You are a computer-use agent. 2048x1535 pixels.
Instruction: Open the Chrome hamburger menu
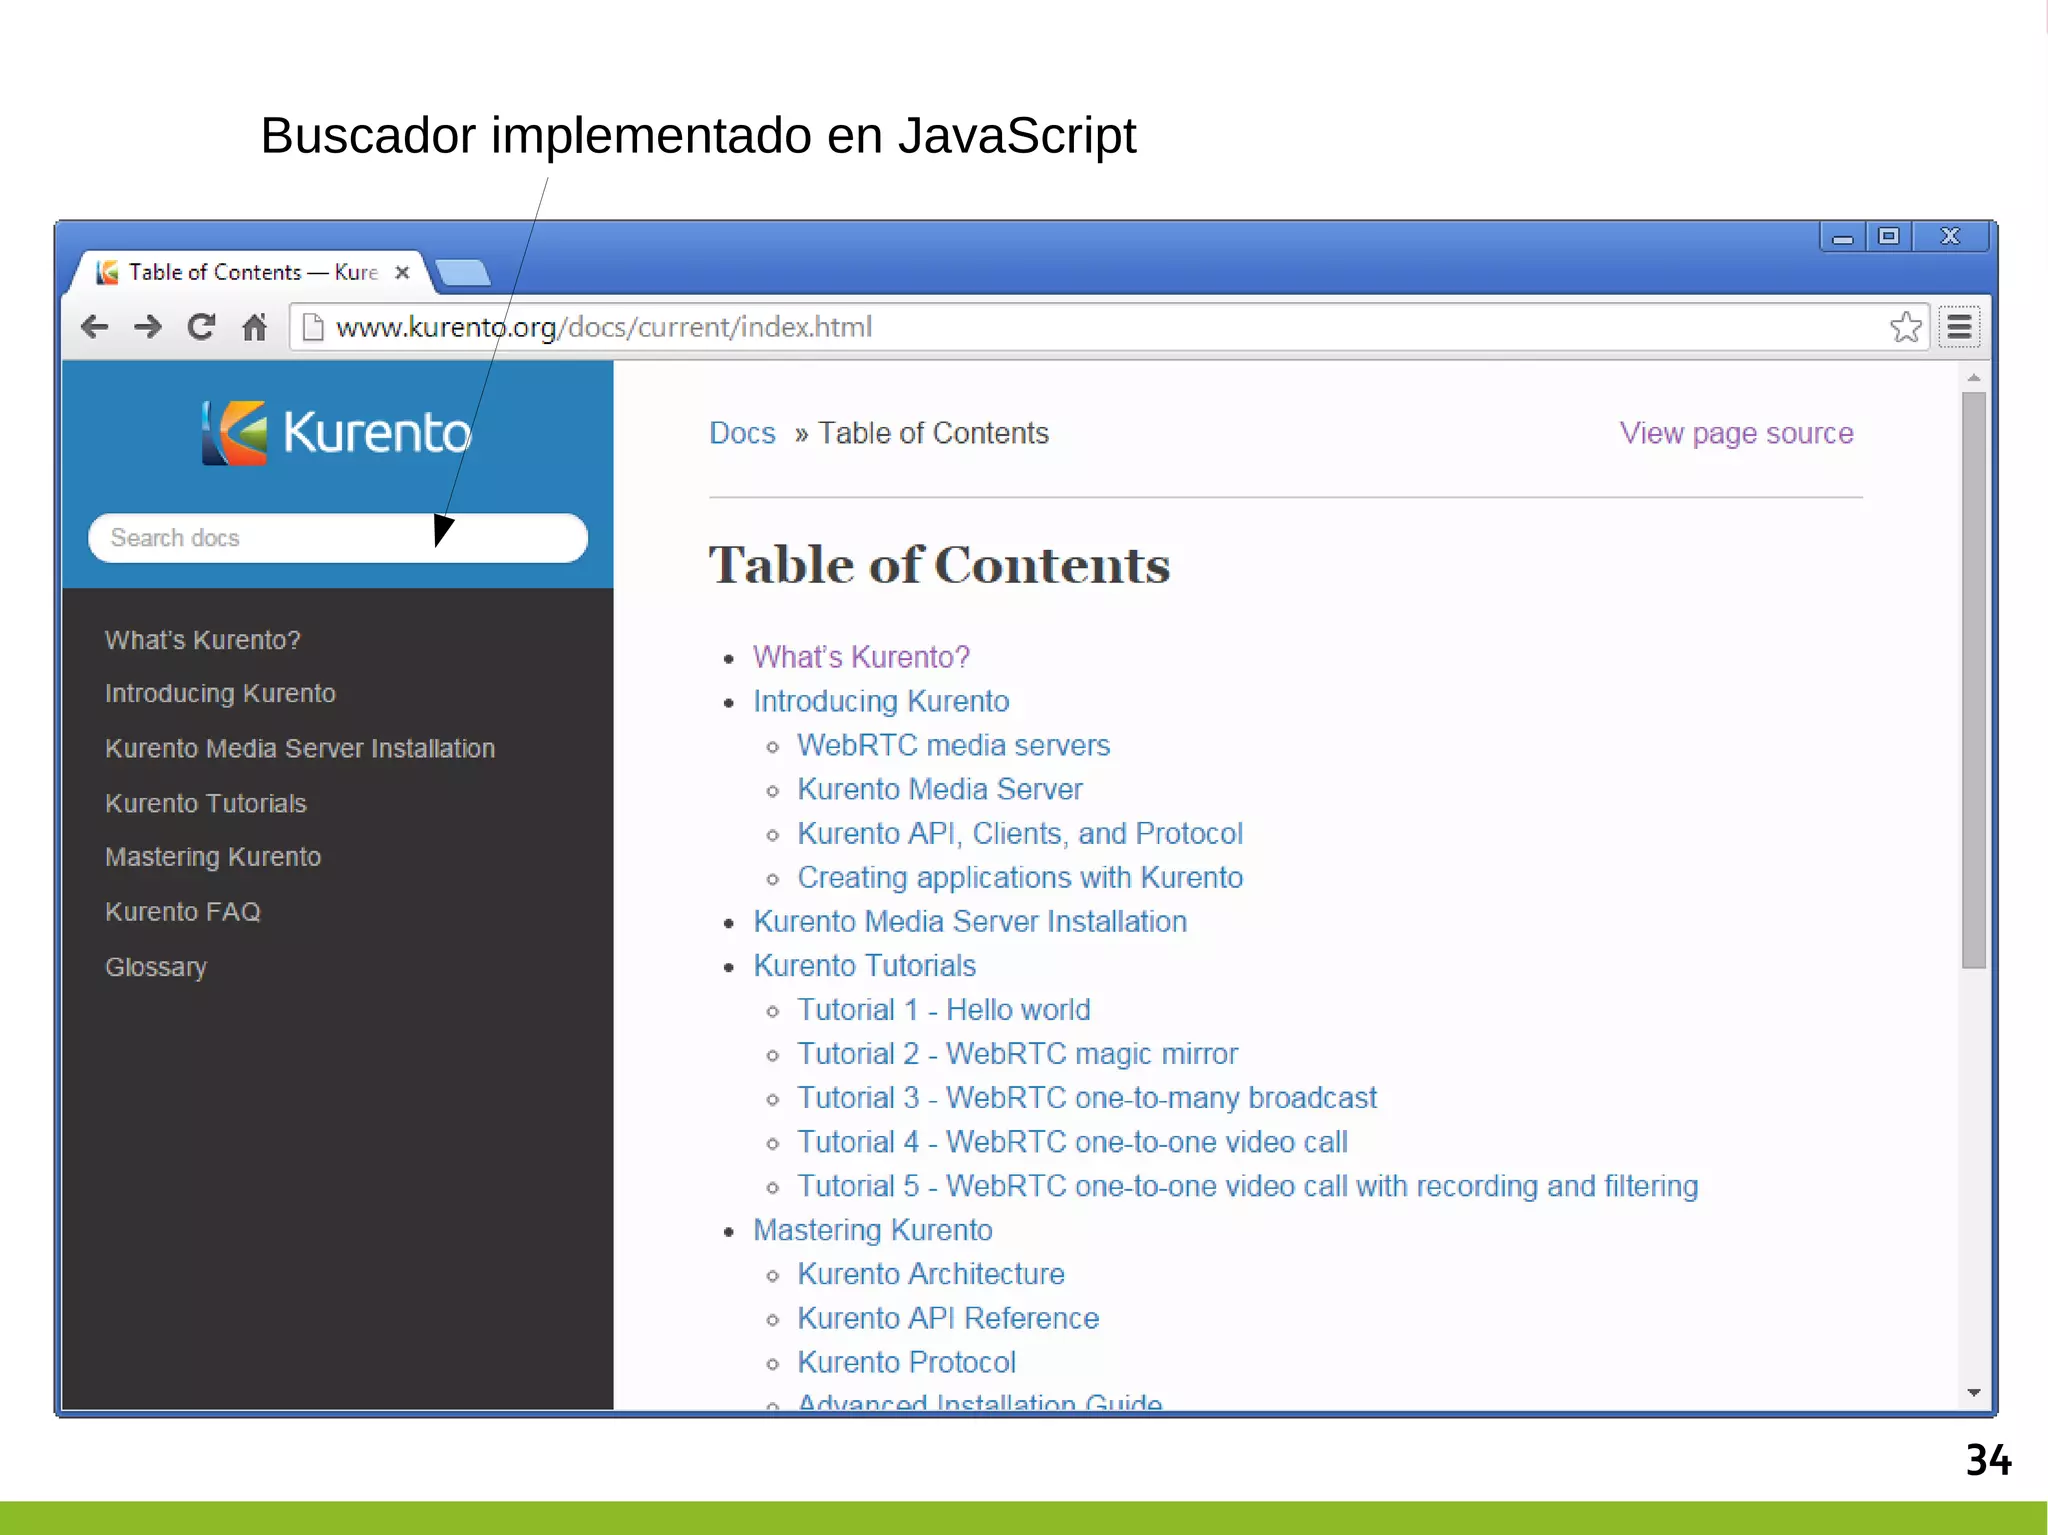pyautogui.click(x=1960, y=327)
